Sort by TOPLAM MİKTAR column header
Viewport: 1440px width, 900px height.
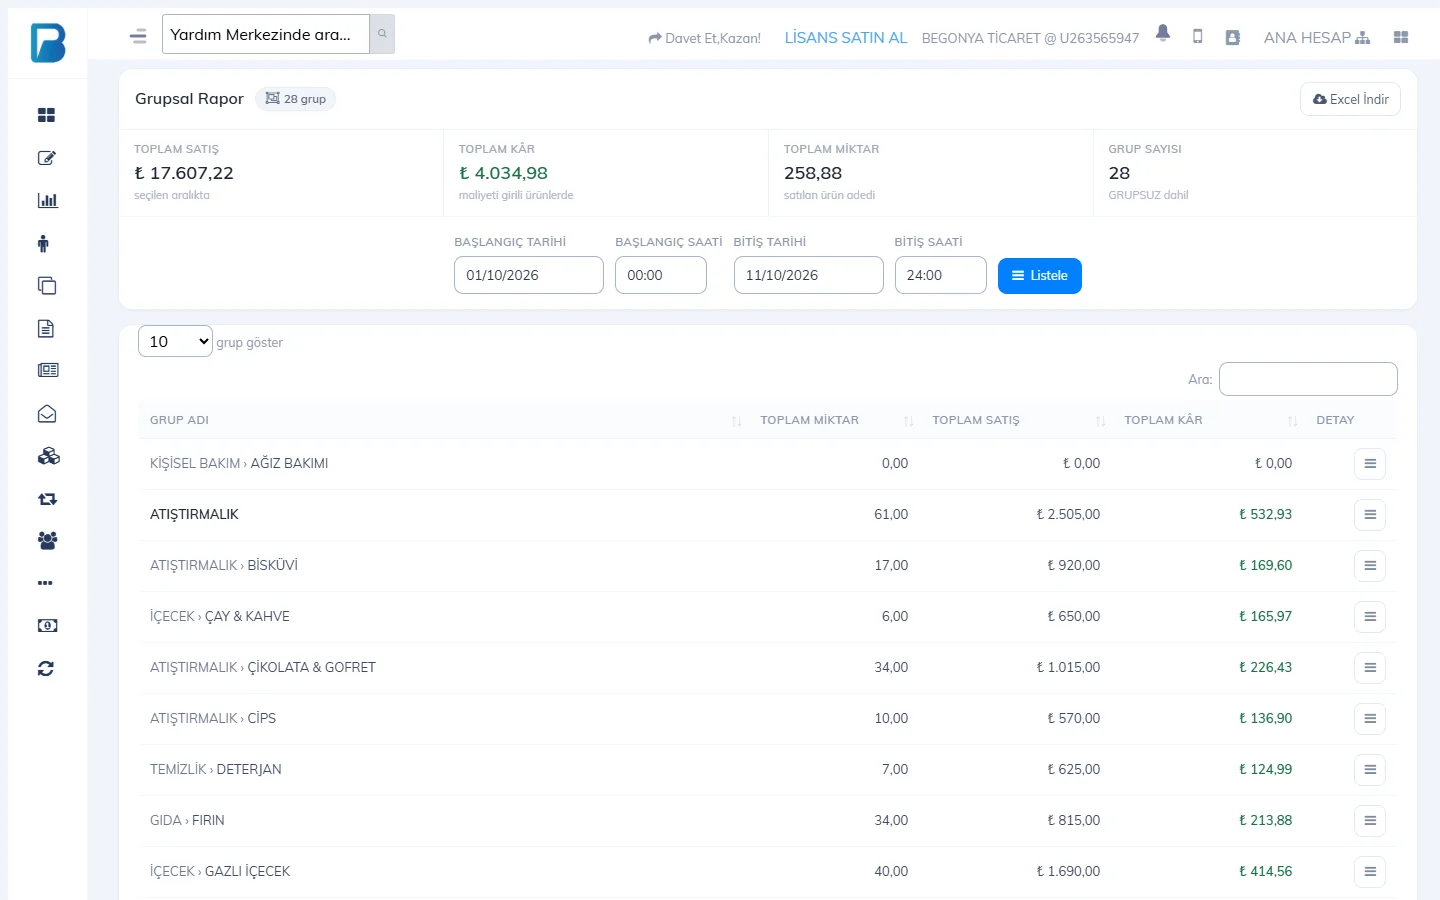pos(835,420)
